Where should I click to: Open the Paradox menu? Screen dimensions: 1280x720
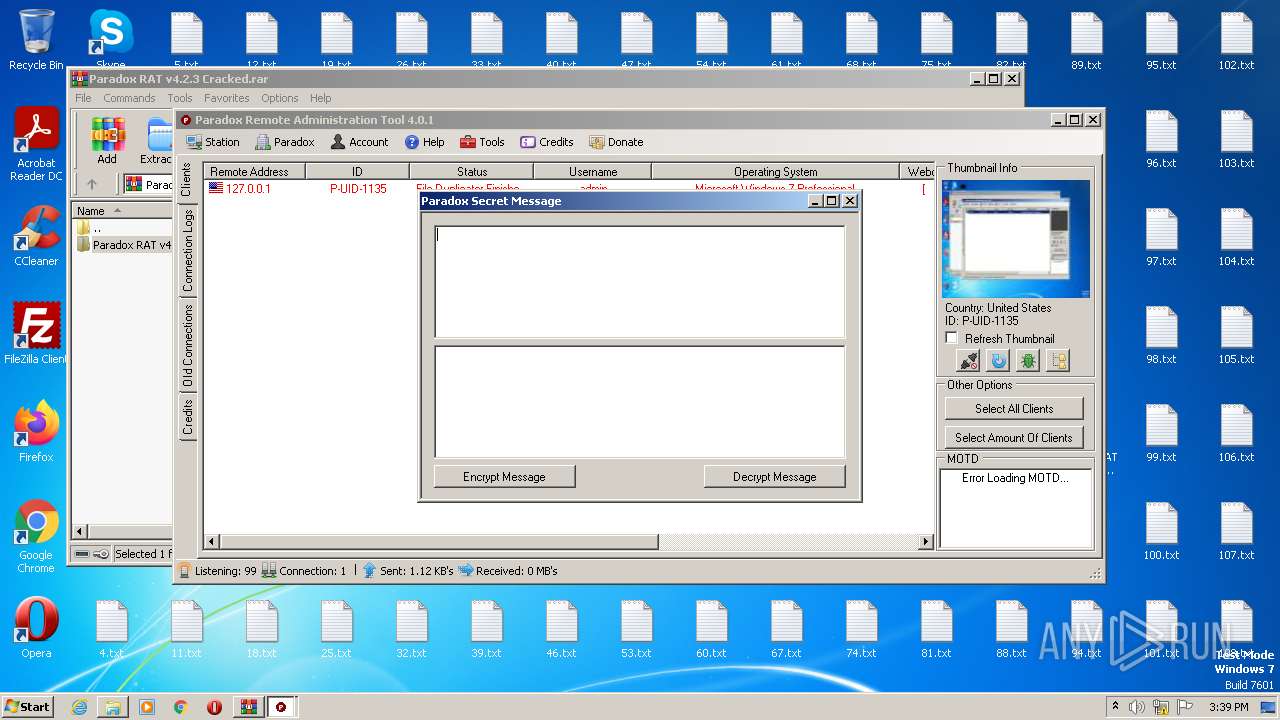[285, 142]
